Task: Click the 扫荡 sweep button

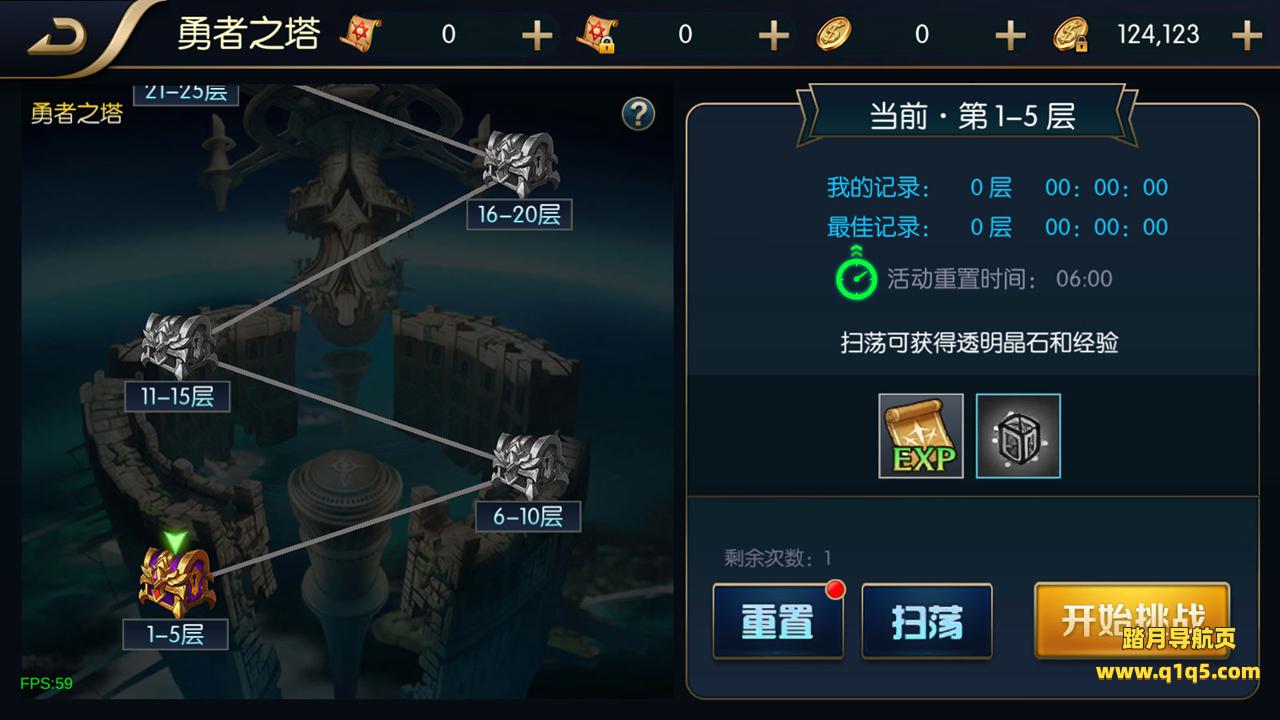Action: coord(927,621)
